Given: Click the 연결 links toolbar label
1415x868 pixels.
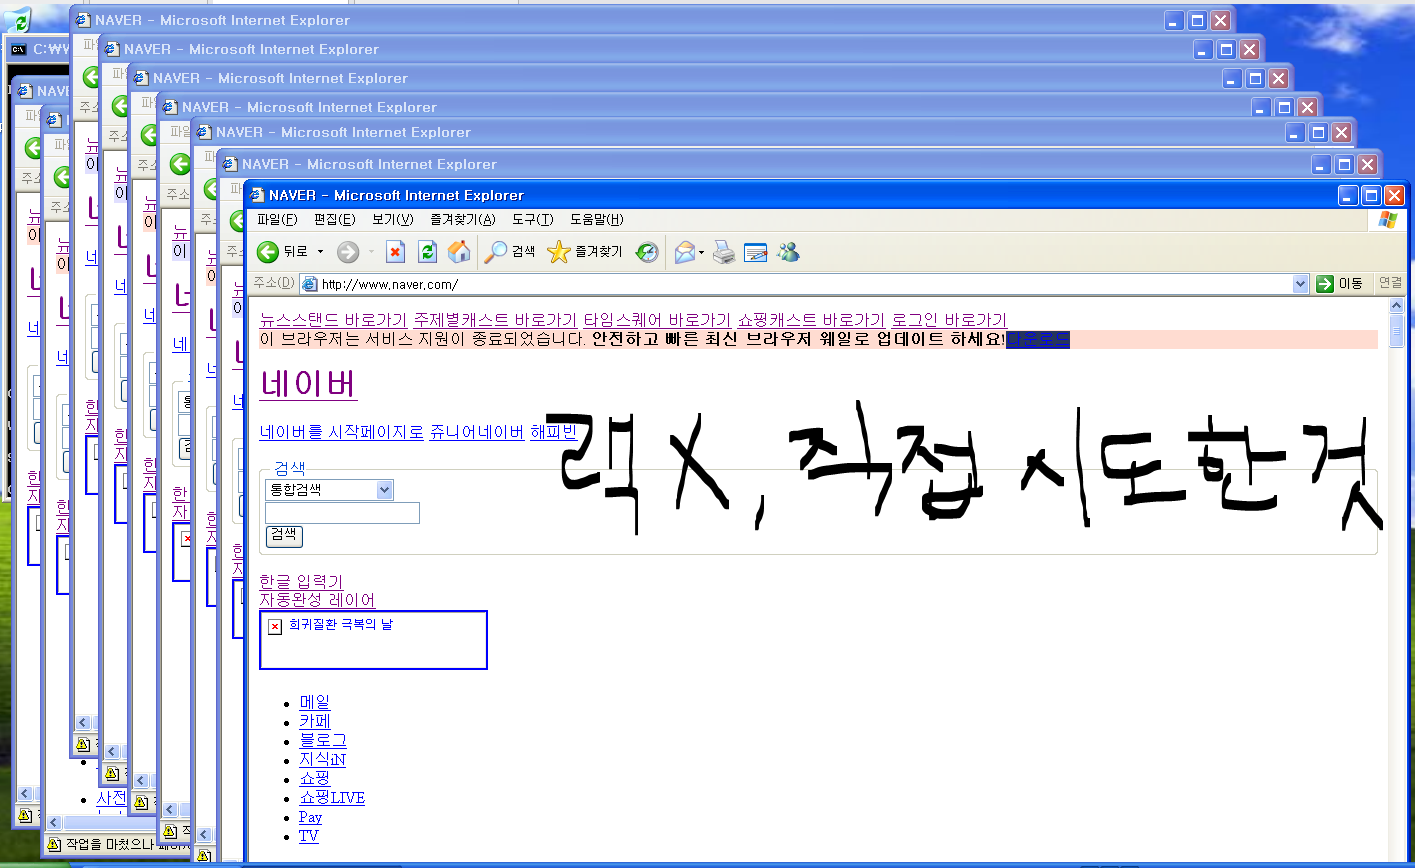Looking at the screenshot, I should pos(1390,284).
